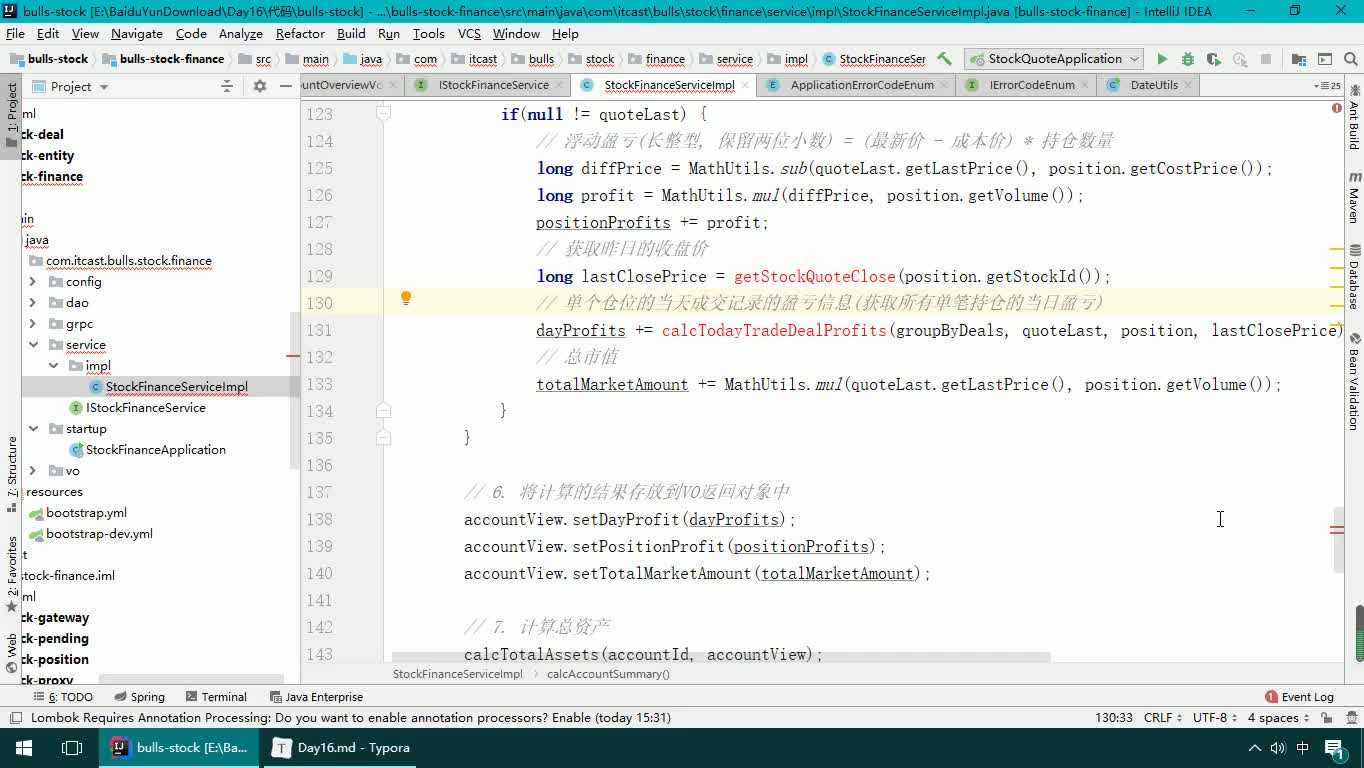Open the Structure tool window

12,475
